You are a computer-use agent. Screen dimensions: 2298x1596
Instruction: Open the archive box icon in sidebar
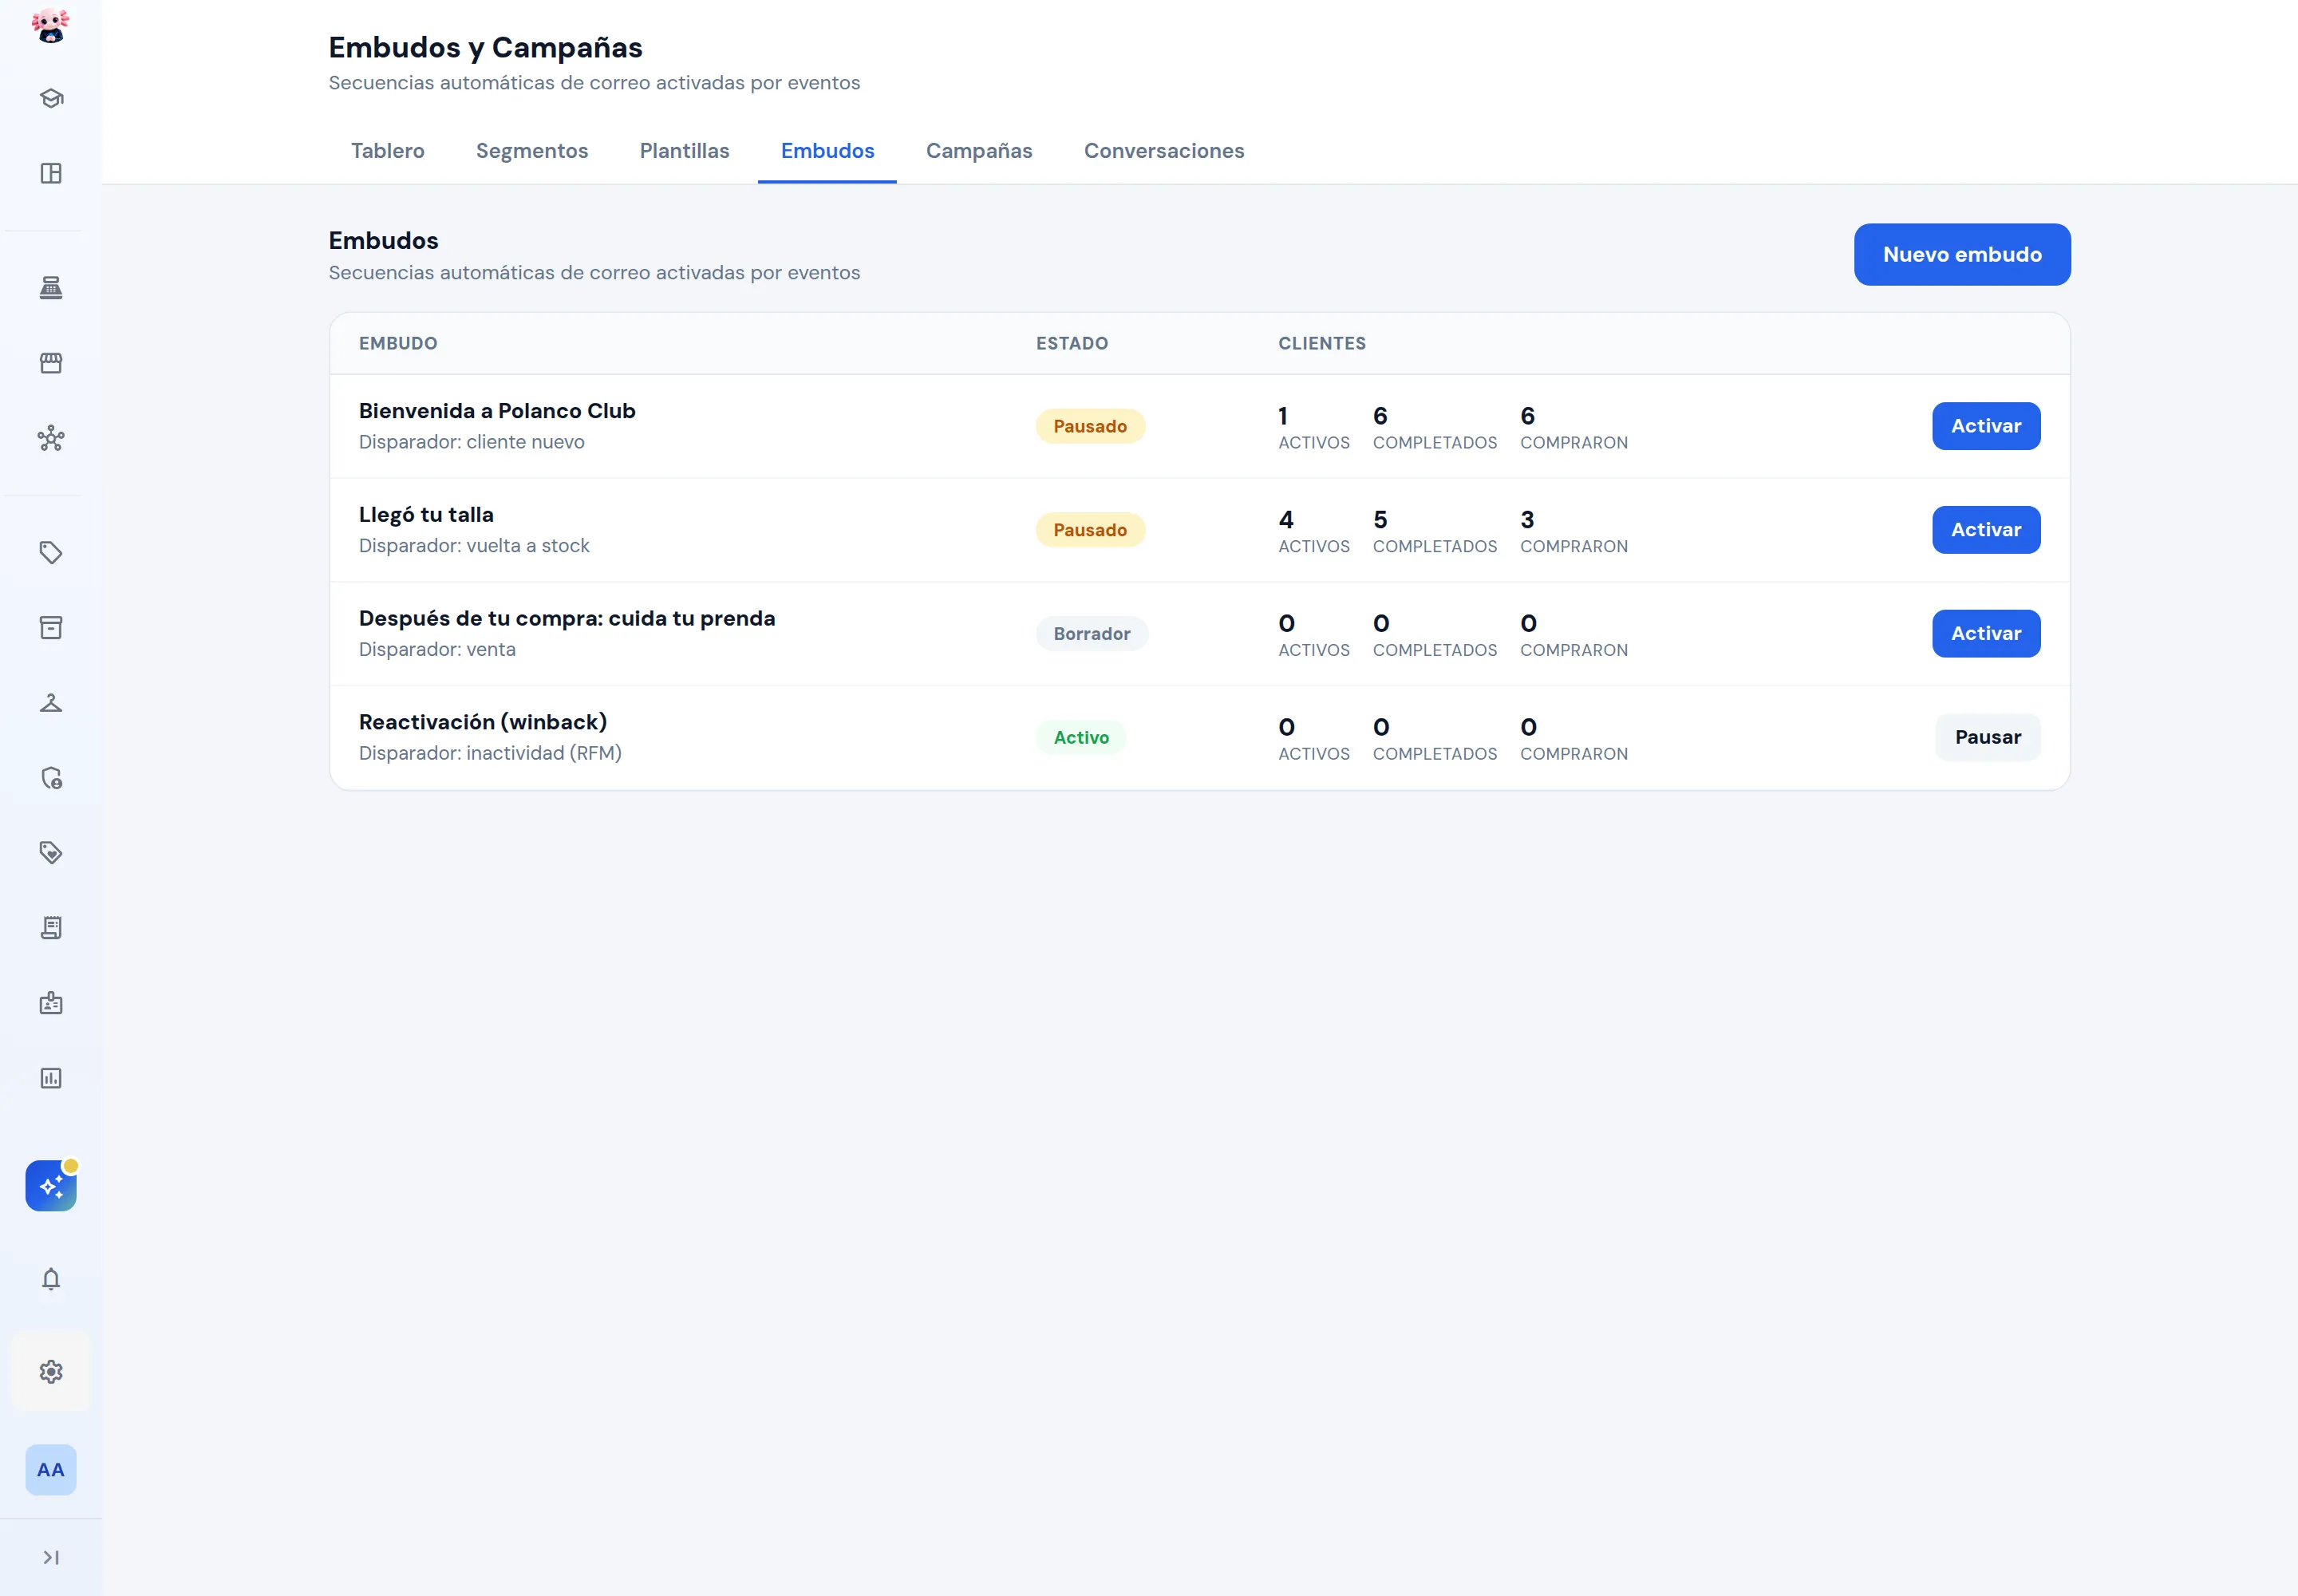(x=51, y=628)
